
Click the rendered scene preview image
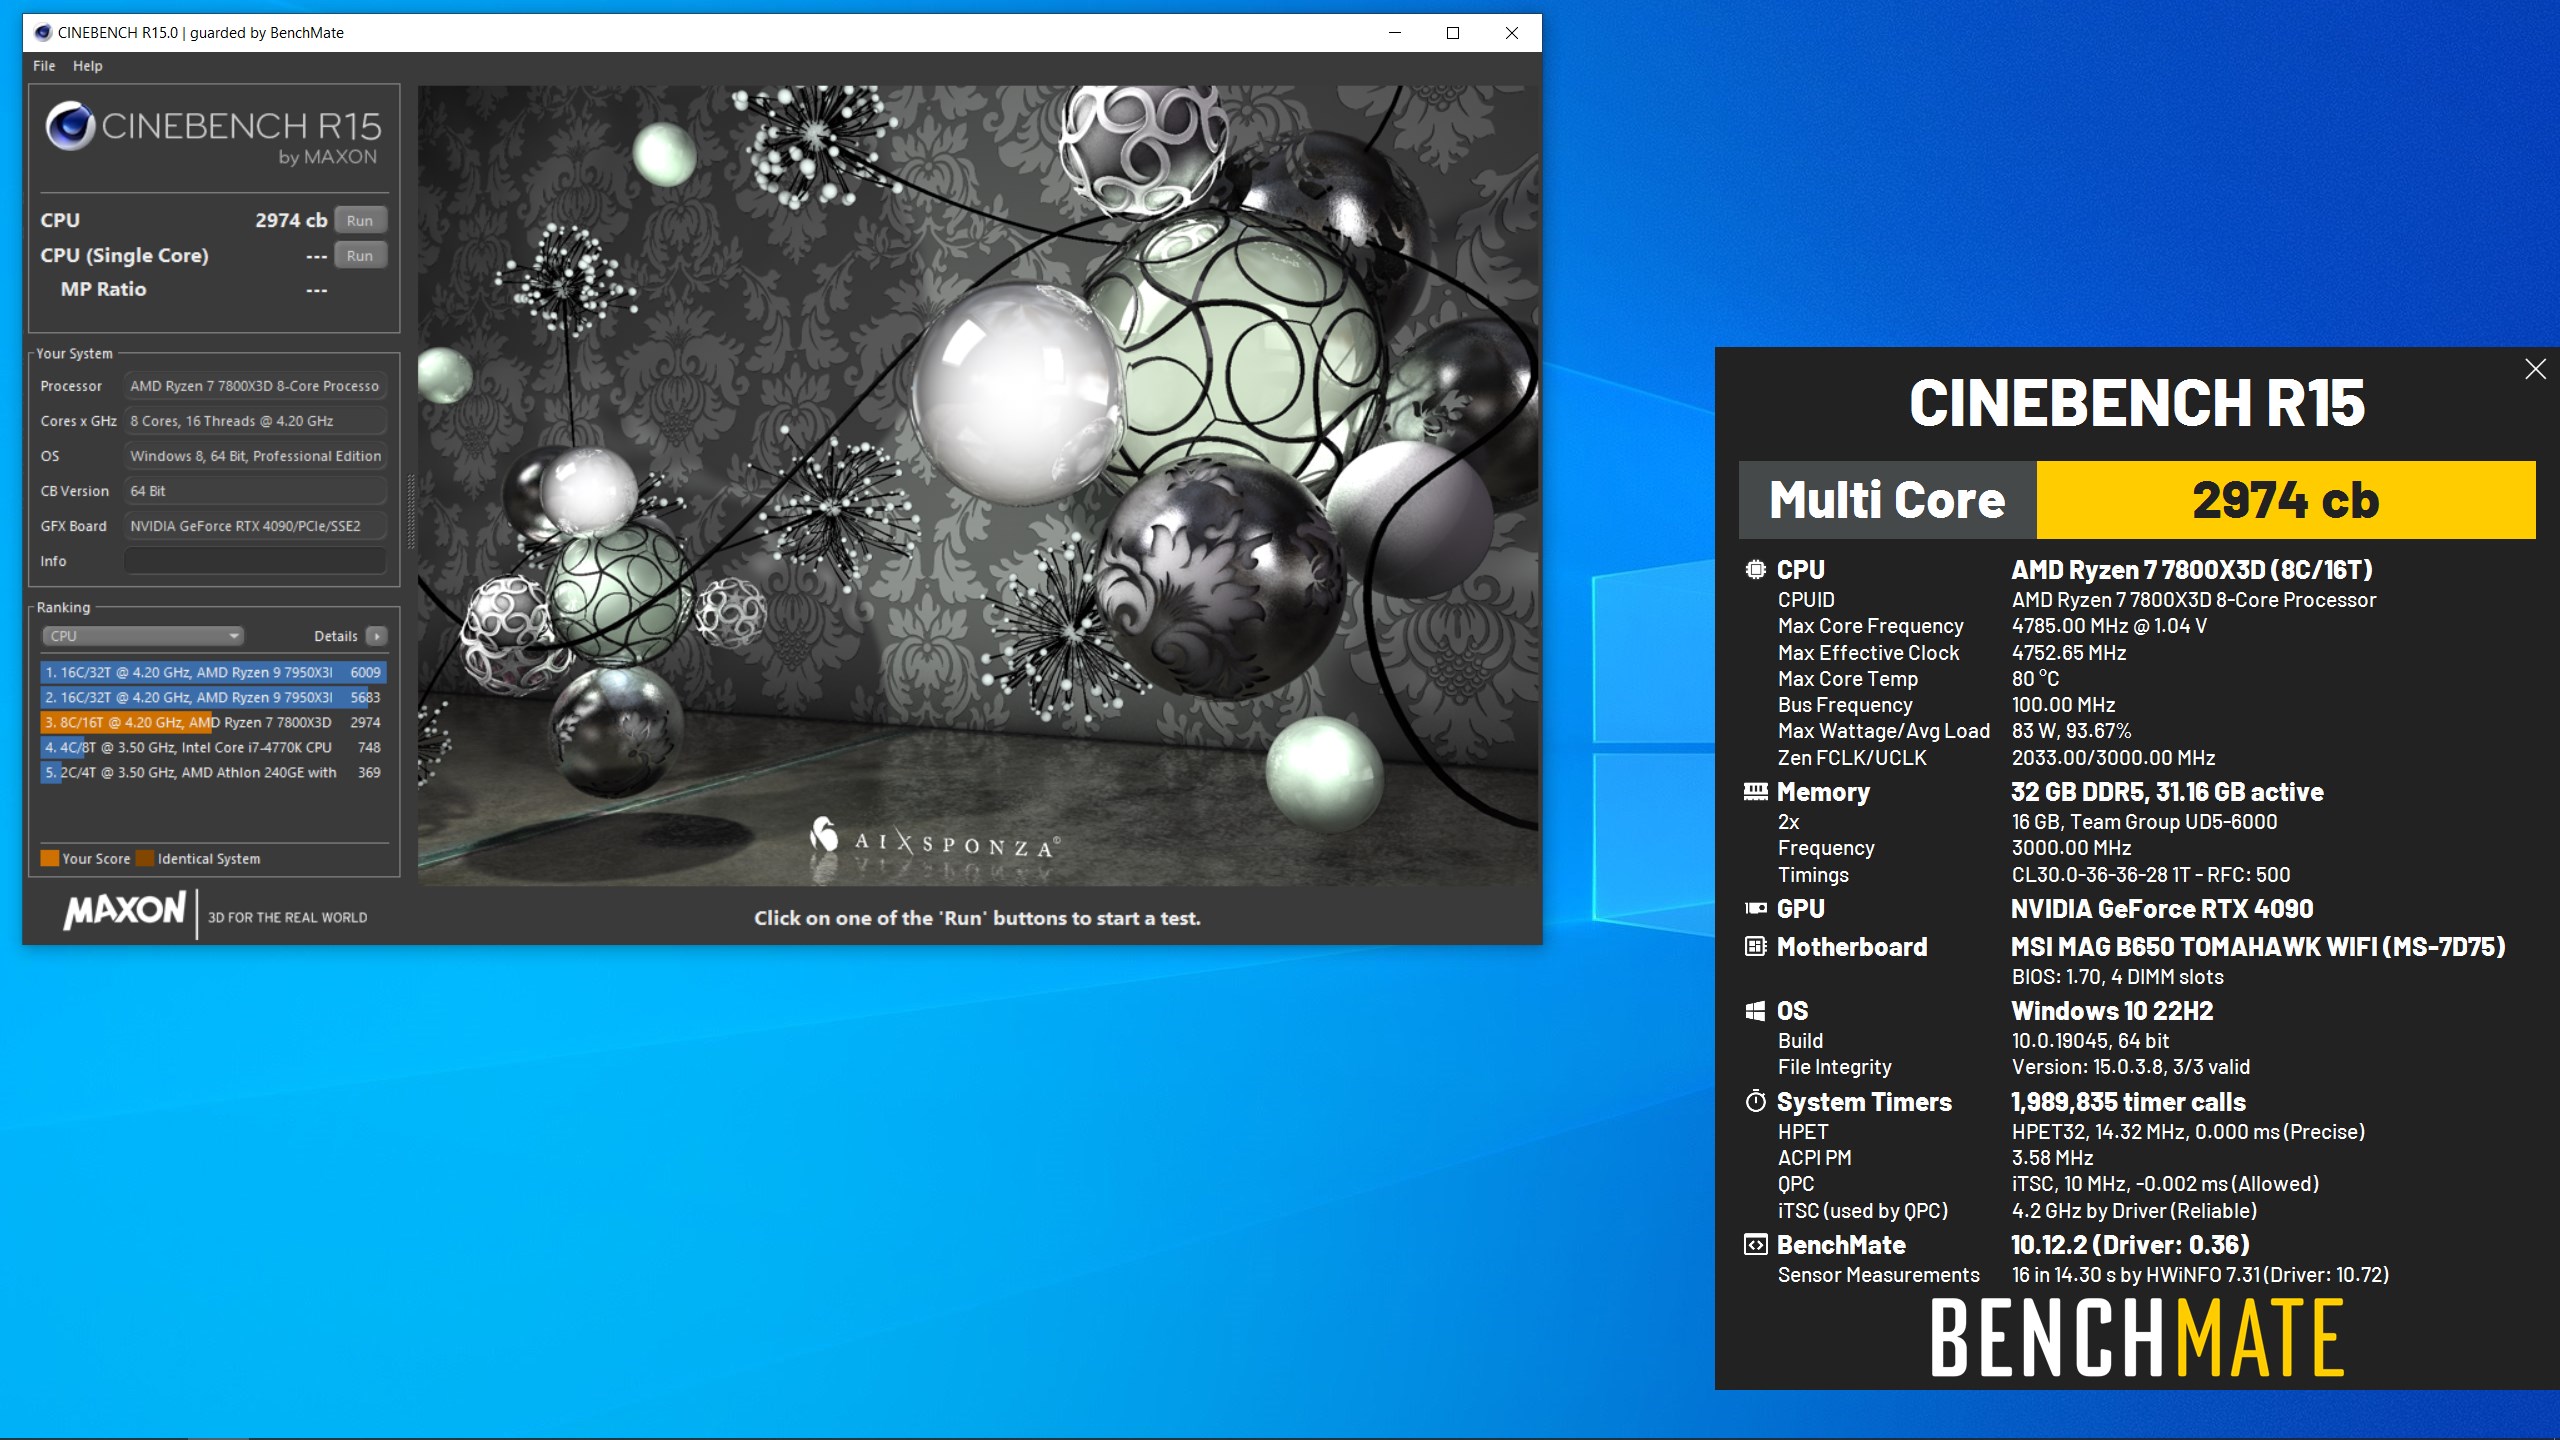(978, 485)
